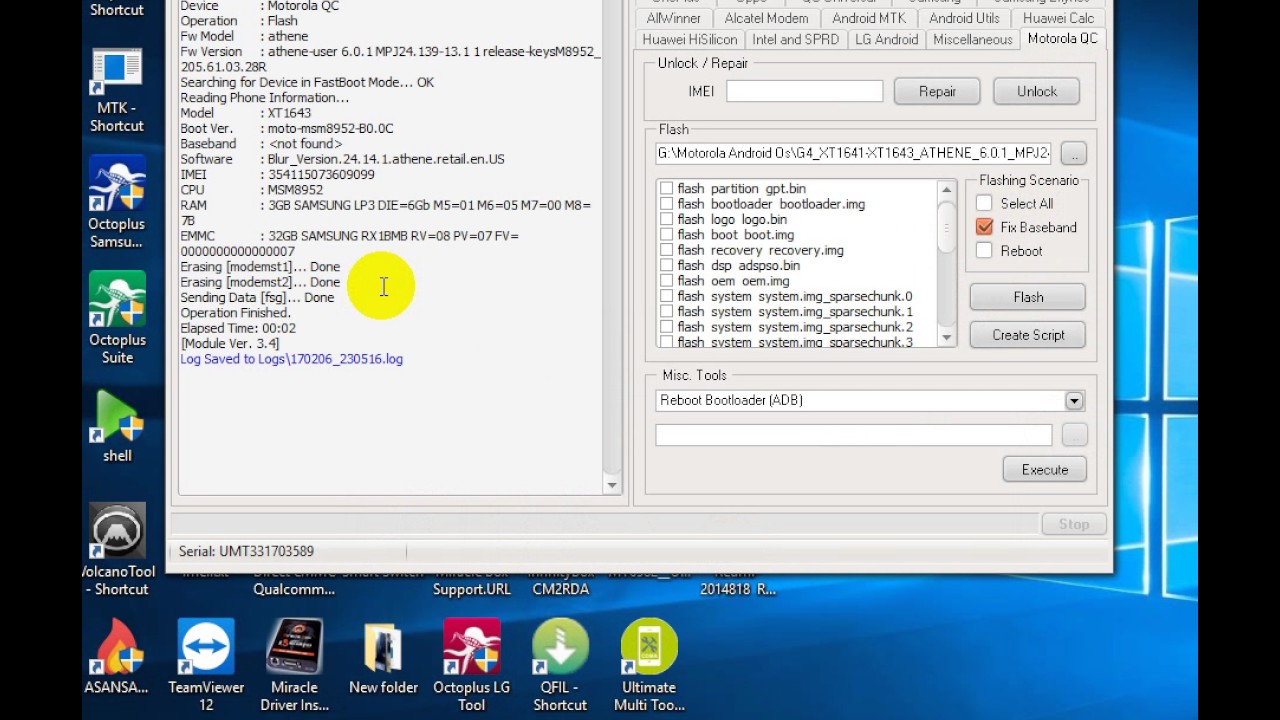The height and width of the screenshot is (720, 1280).
Task: Open Reboot Bootloader (ADB) dropdown
Action: point(1074,401)
